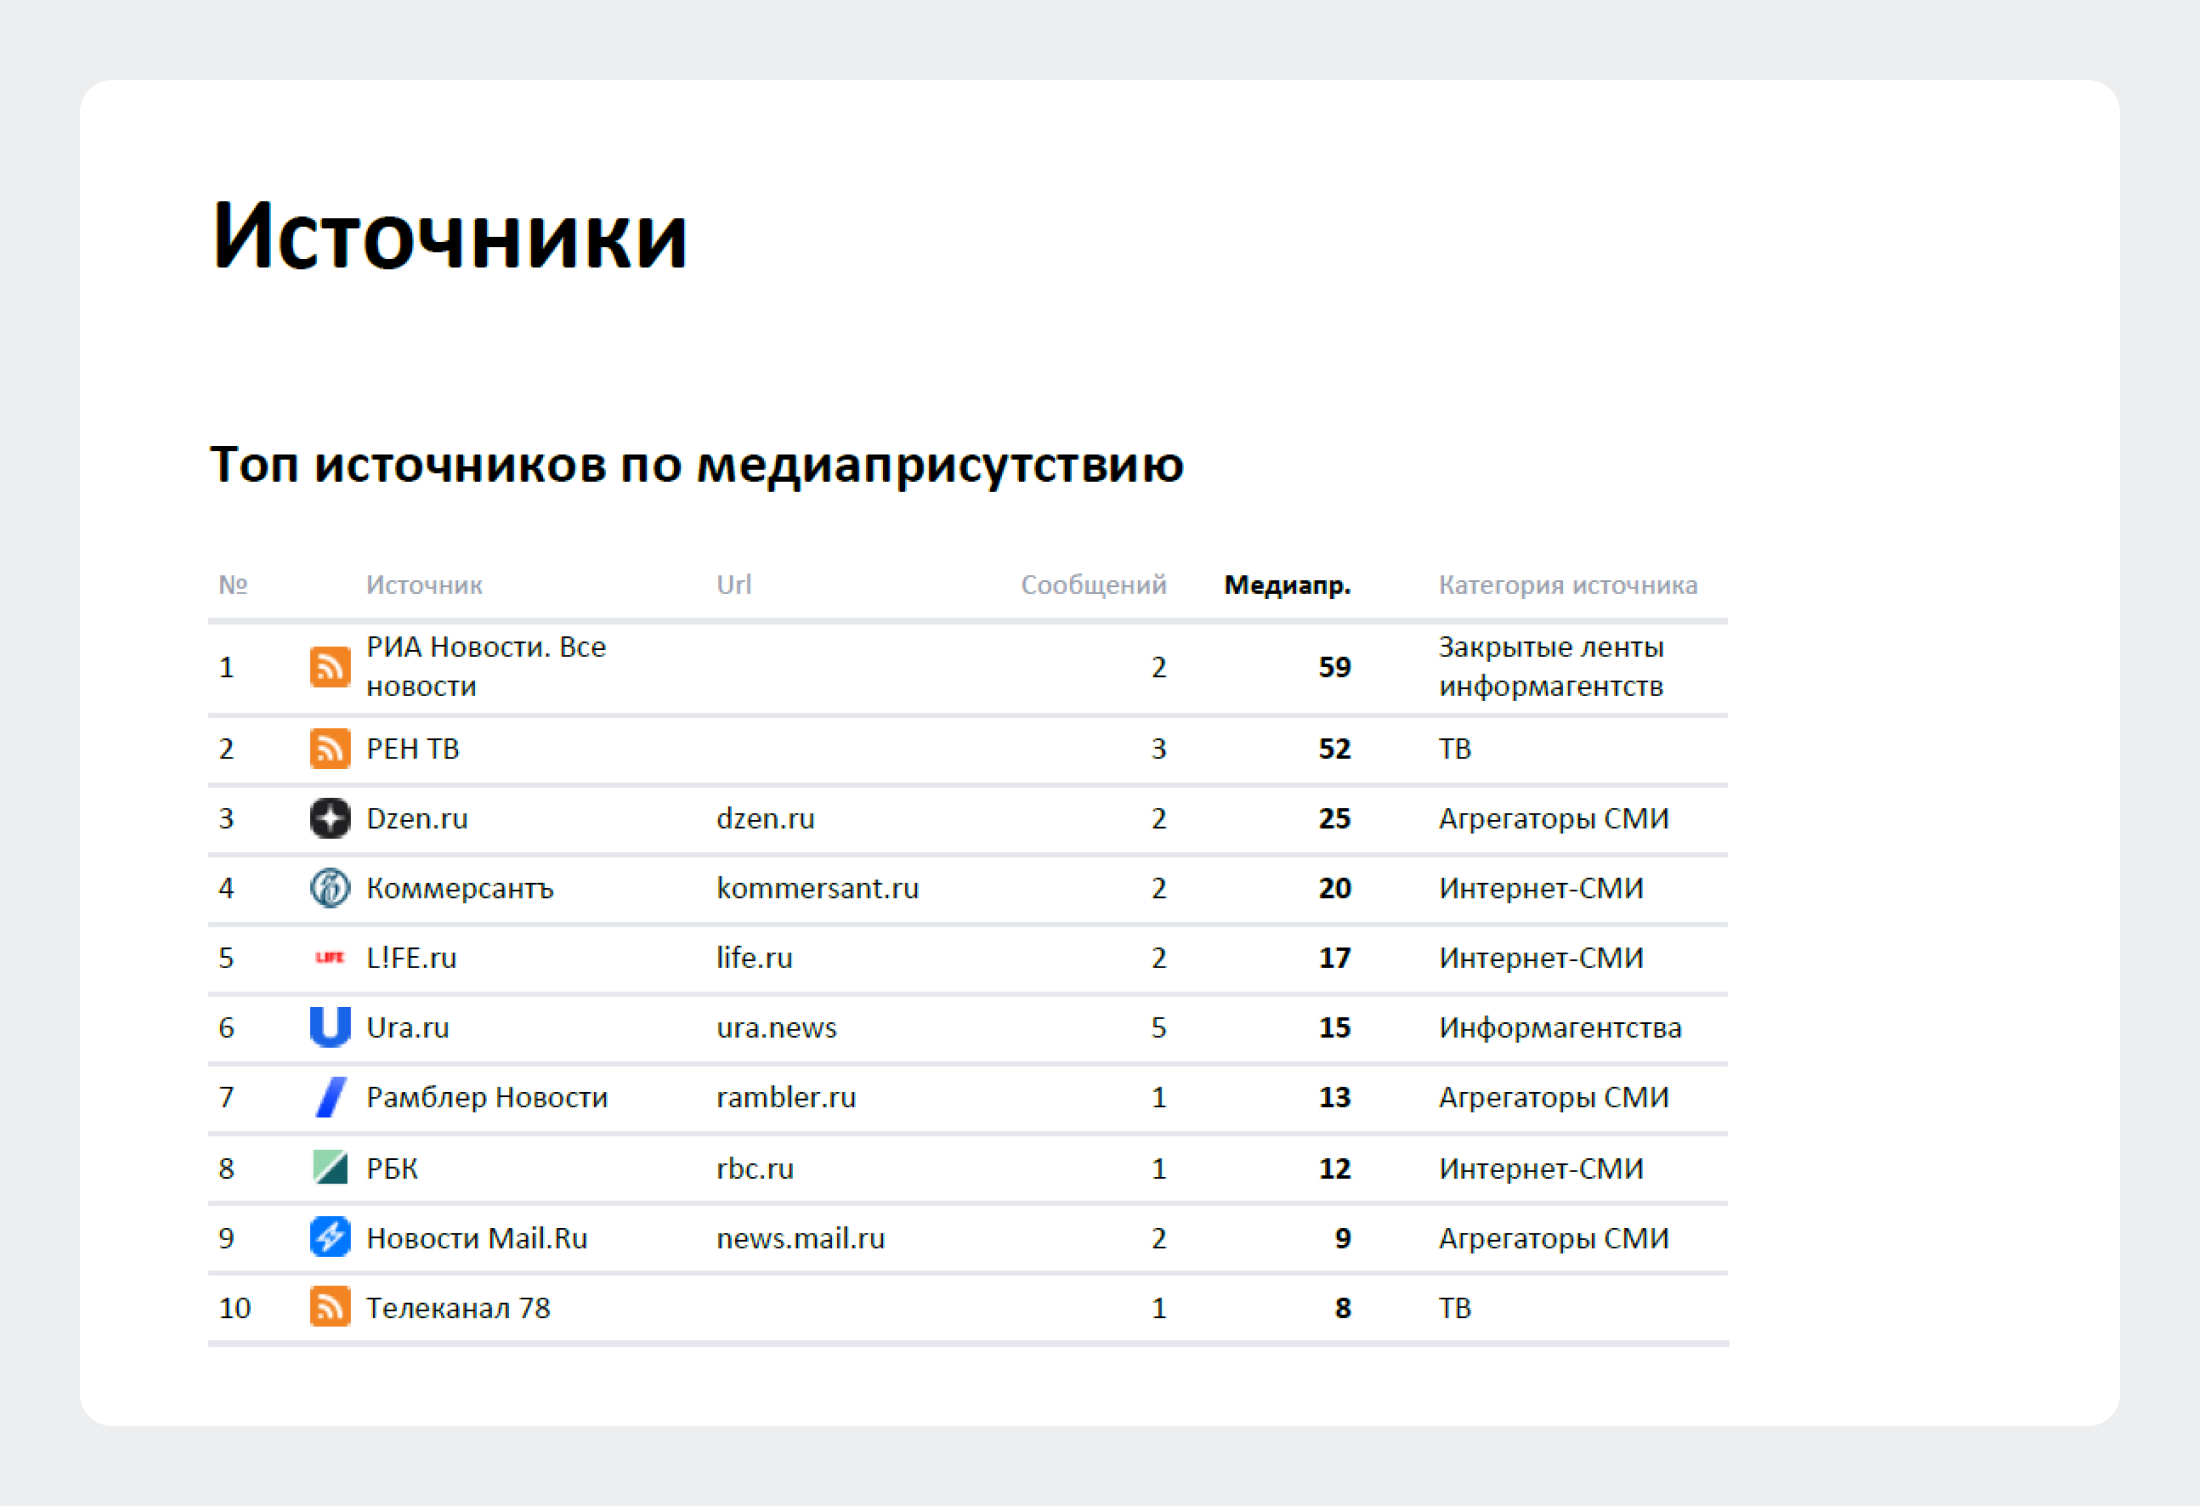
Task: Select the L!FE.ru source name
Action: click(411, 957)
